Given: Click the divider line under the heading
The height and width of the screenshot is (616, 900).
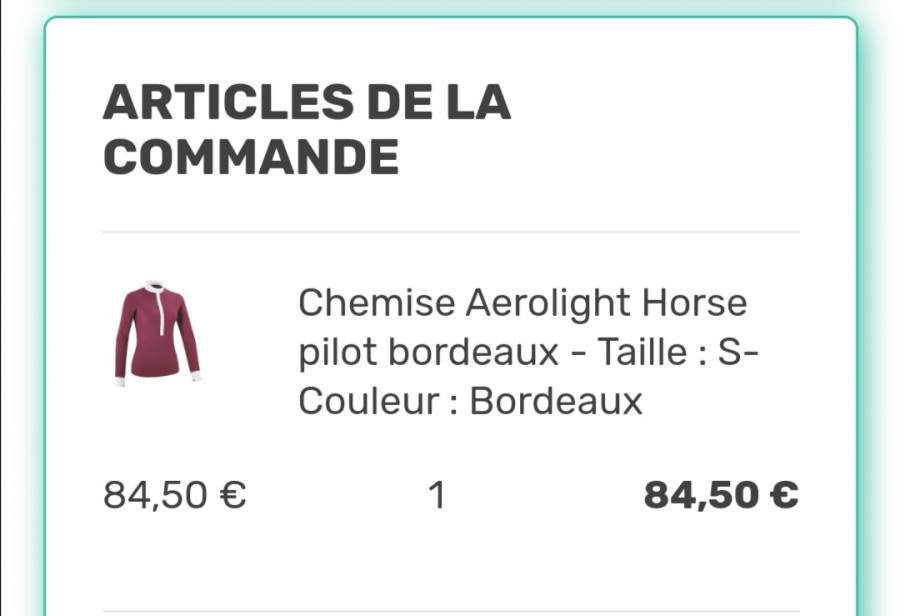Looking at the screenshot, I should click(x=450, y=232).
